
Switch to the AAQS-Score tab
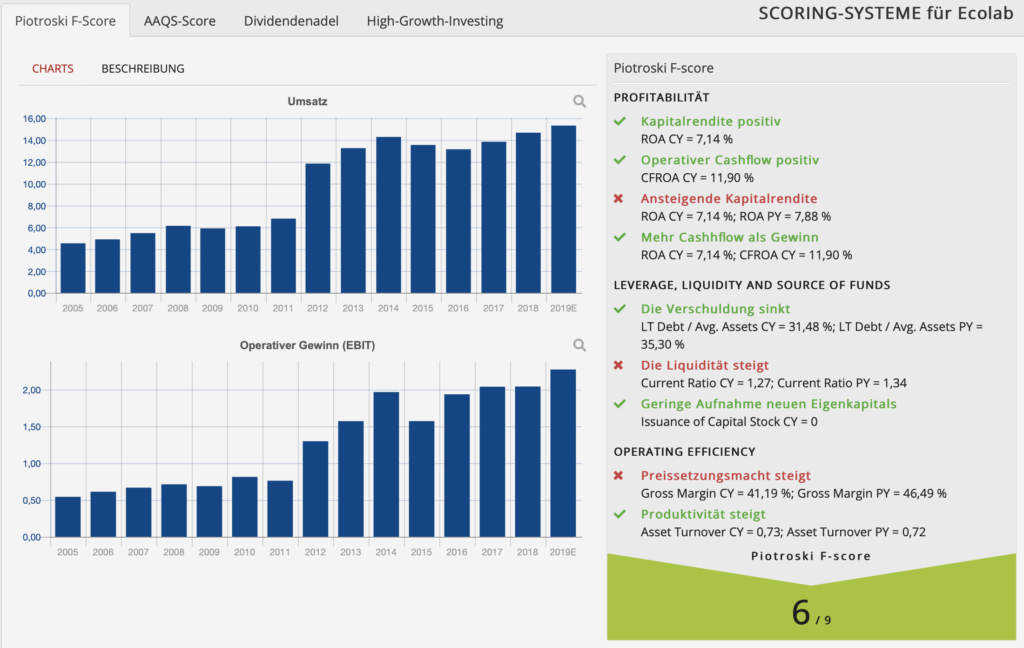click(180, 21)
